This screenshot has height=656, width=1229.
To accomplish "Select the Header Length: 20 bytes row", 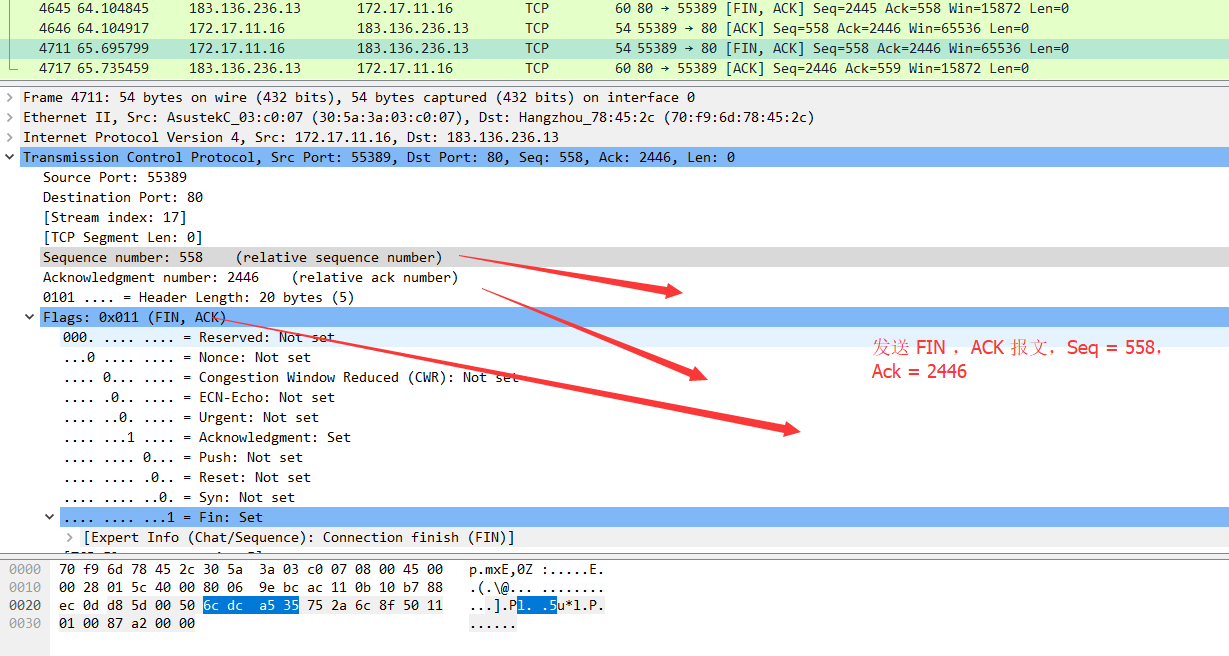I will pos(198,297).
